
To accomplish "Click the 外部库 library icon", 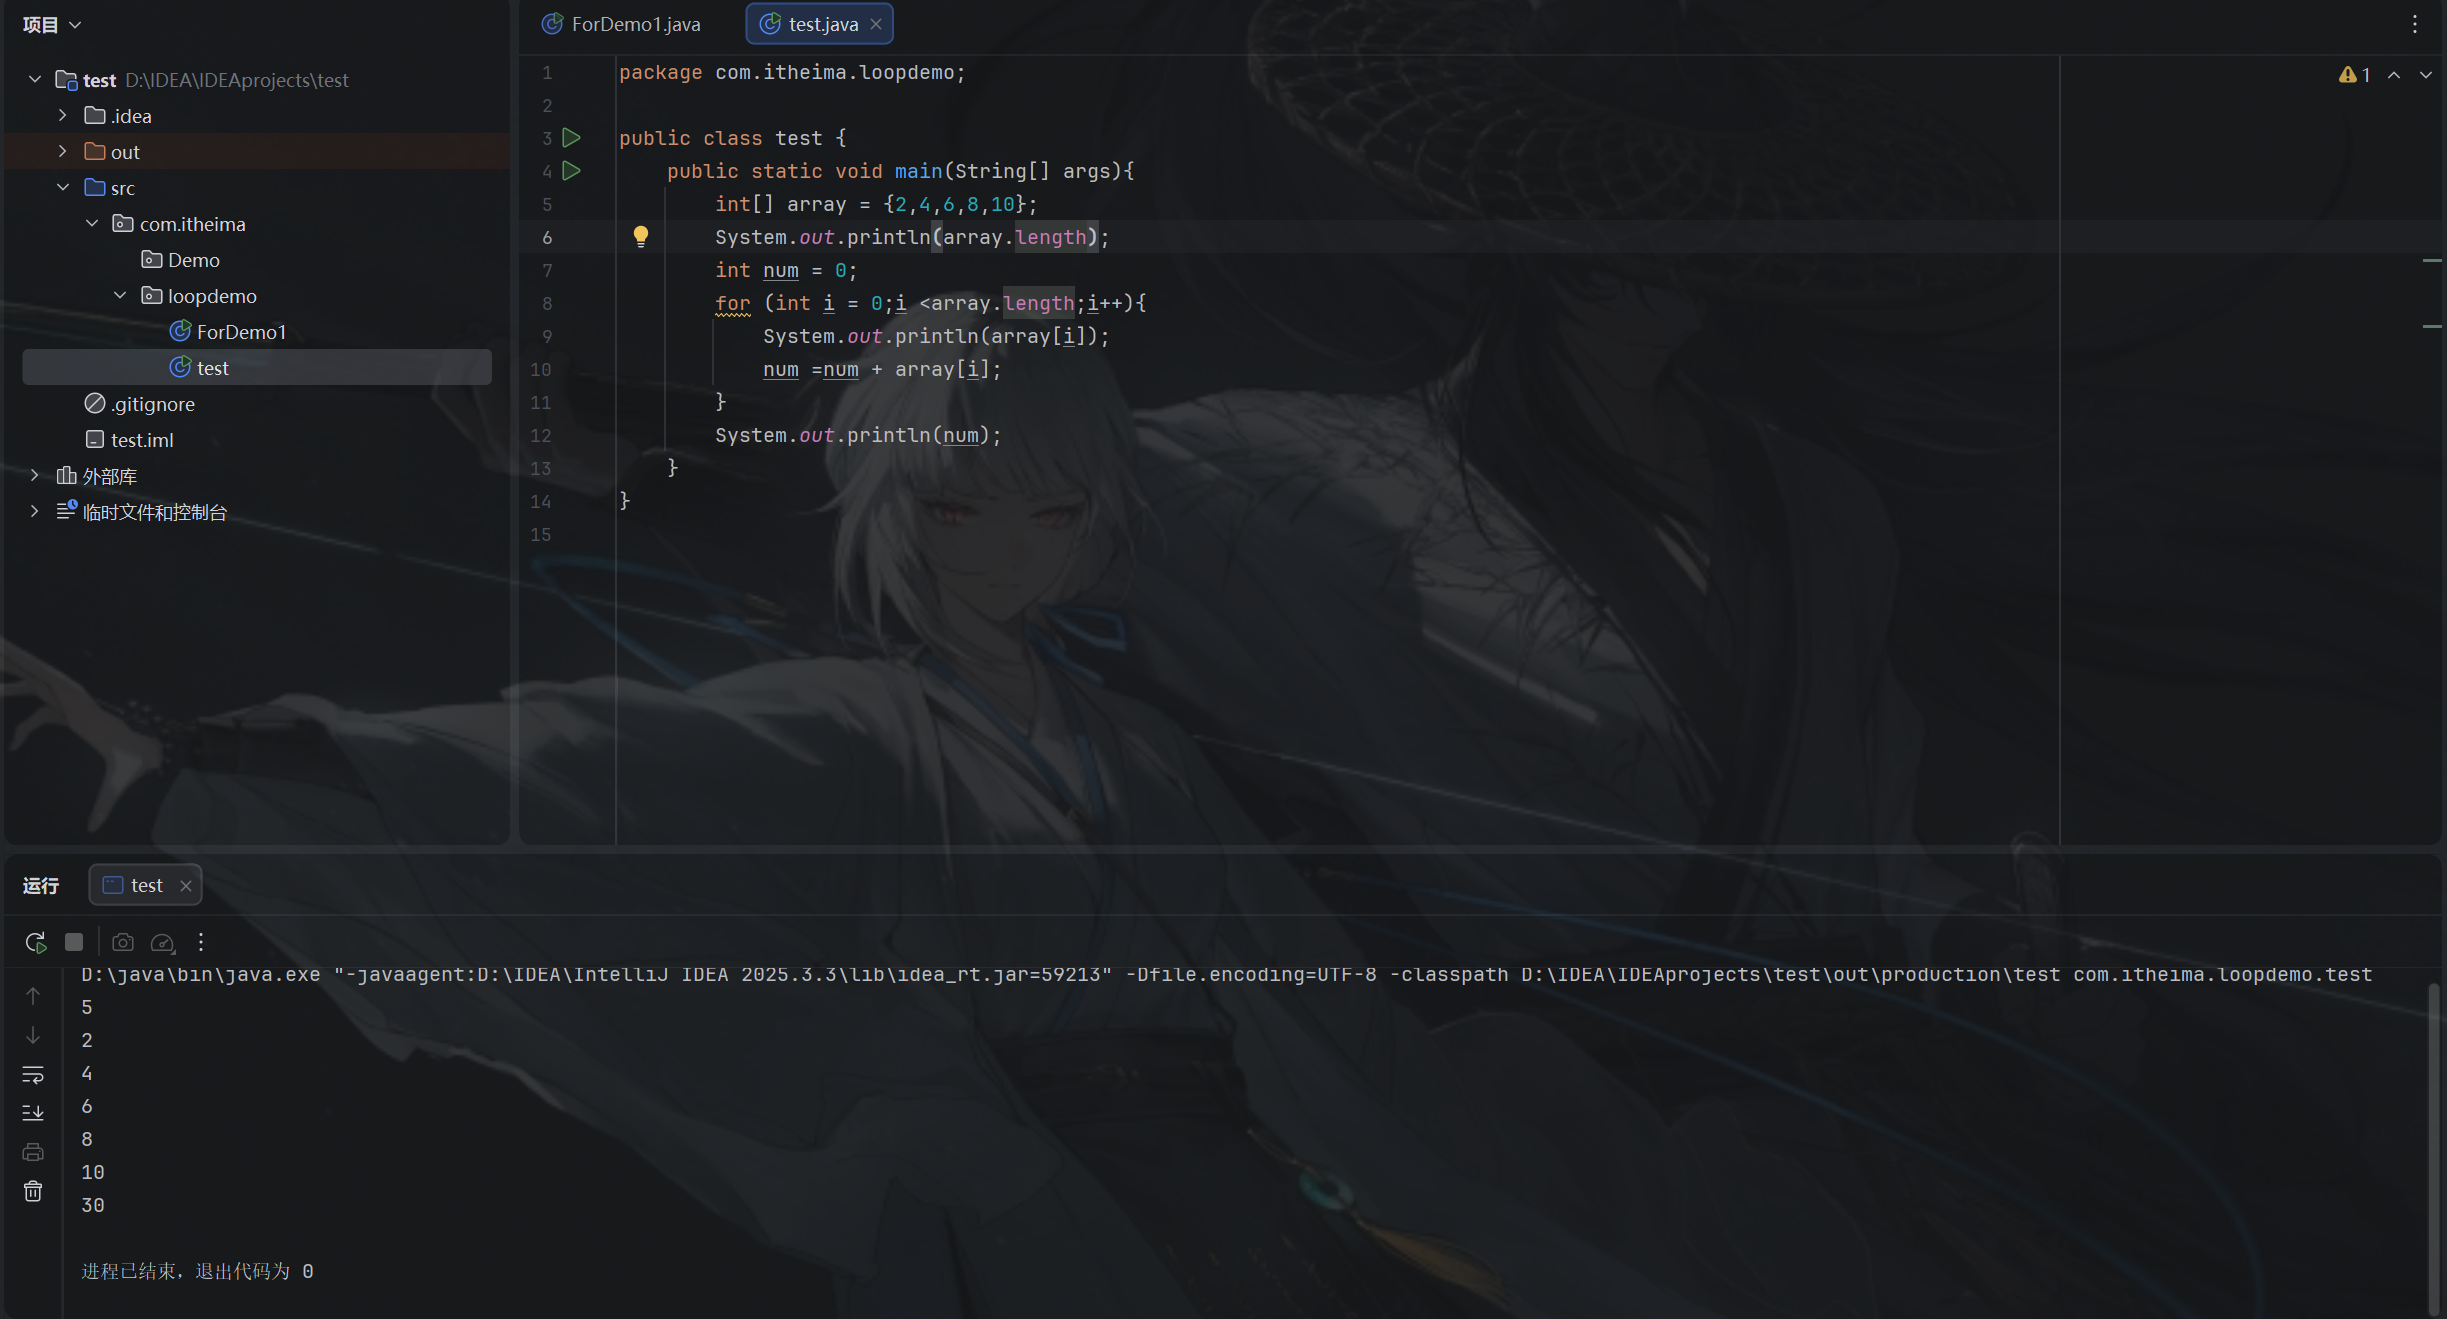I will tap(67, 475).
